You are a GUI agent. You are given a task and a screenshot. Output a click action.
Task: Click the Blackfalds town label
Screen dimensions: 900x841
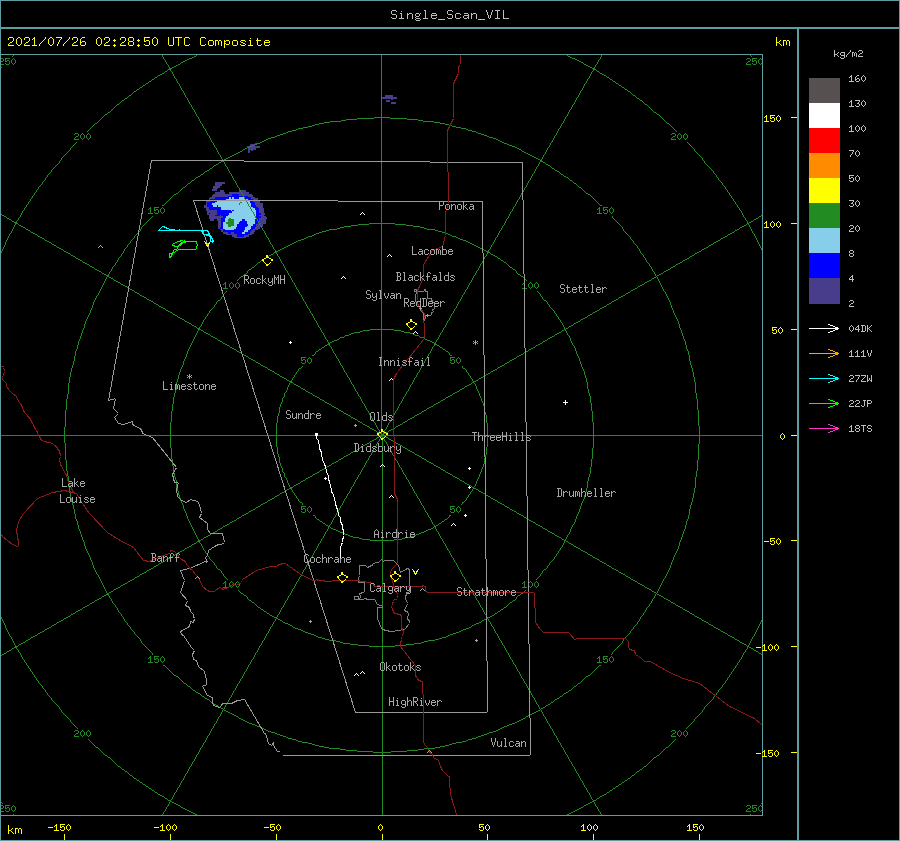coord(425,277)
